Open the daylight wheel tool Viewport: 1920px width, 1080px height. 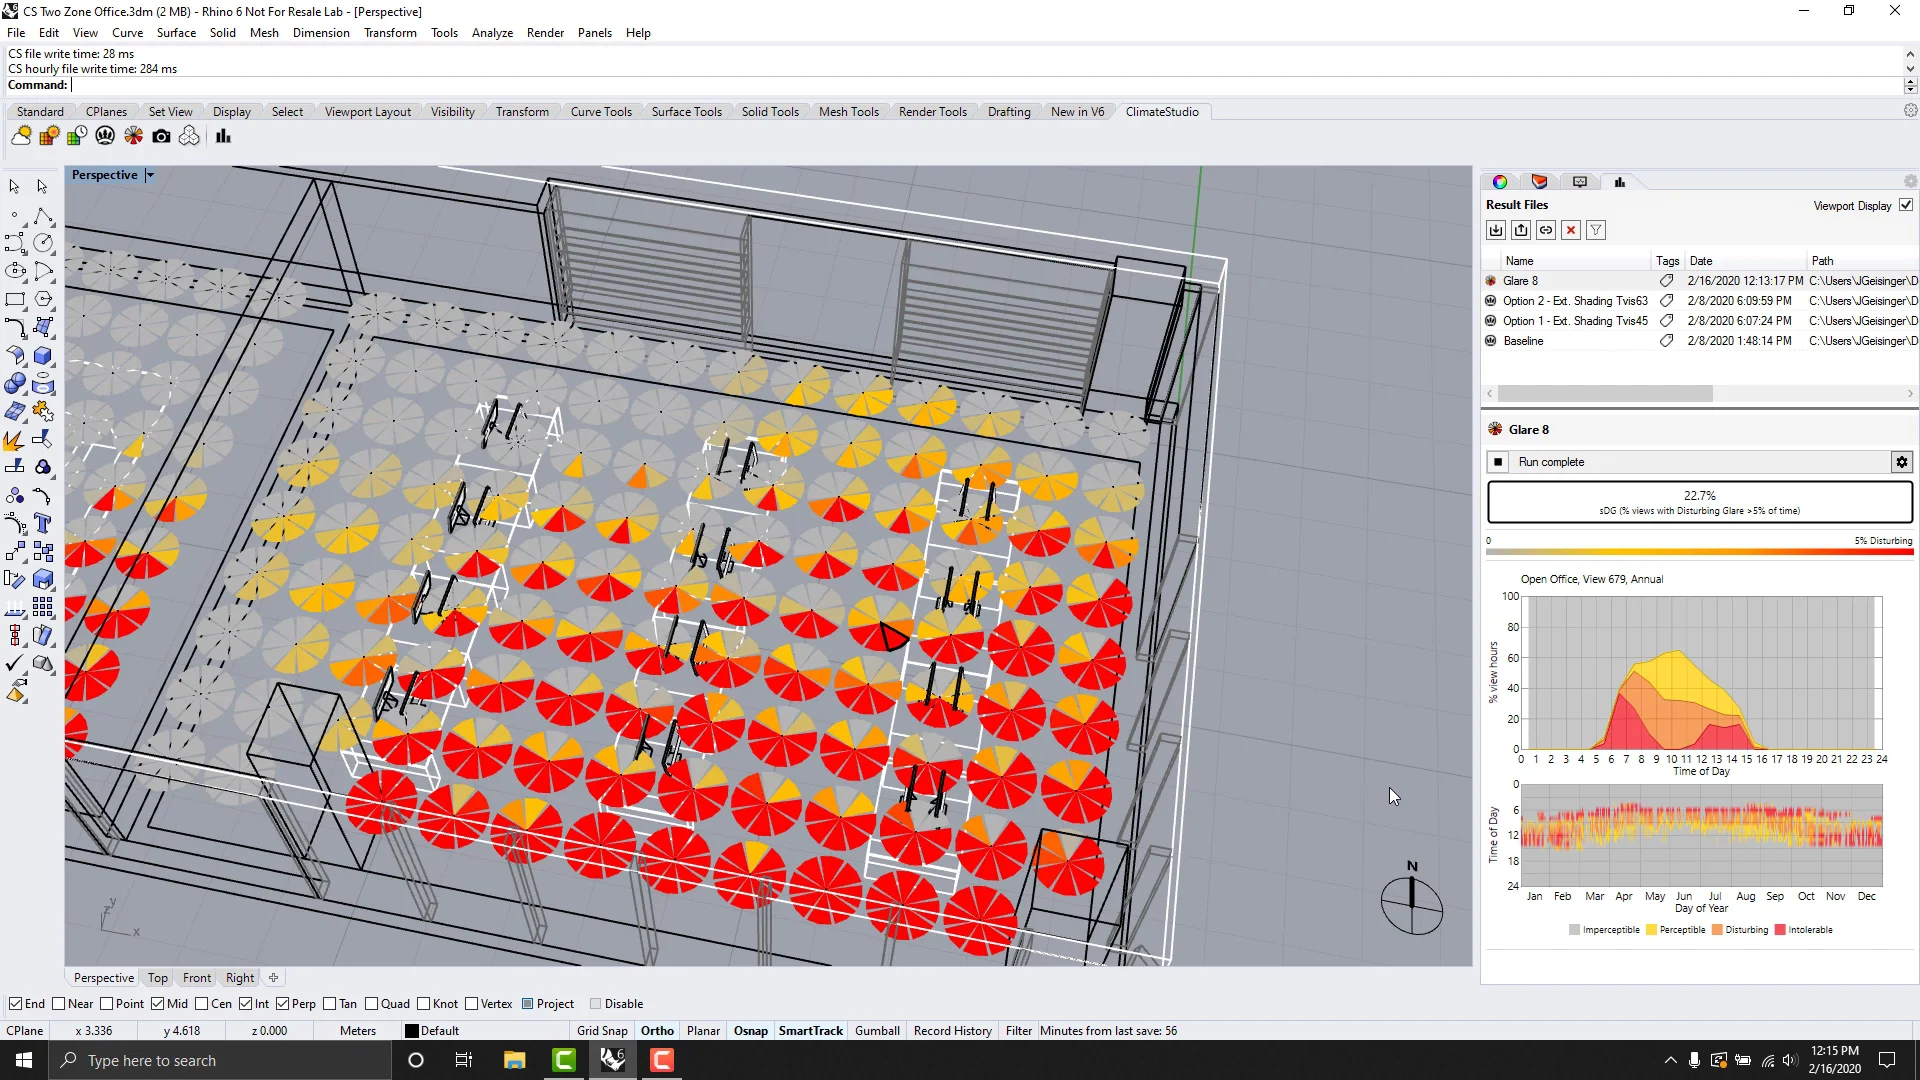click(133, 136)
